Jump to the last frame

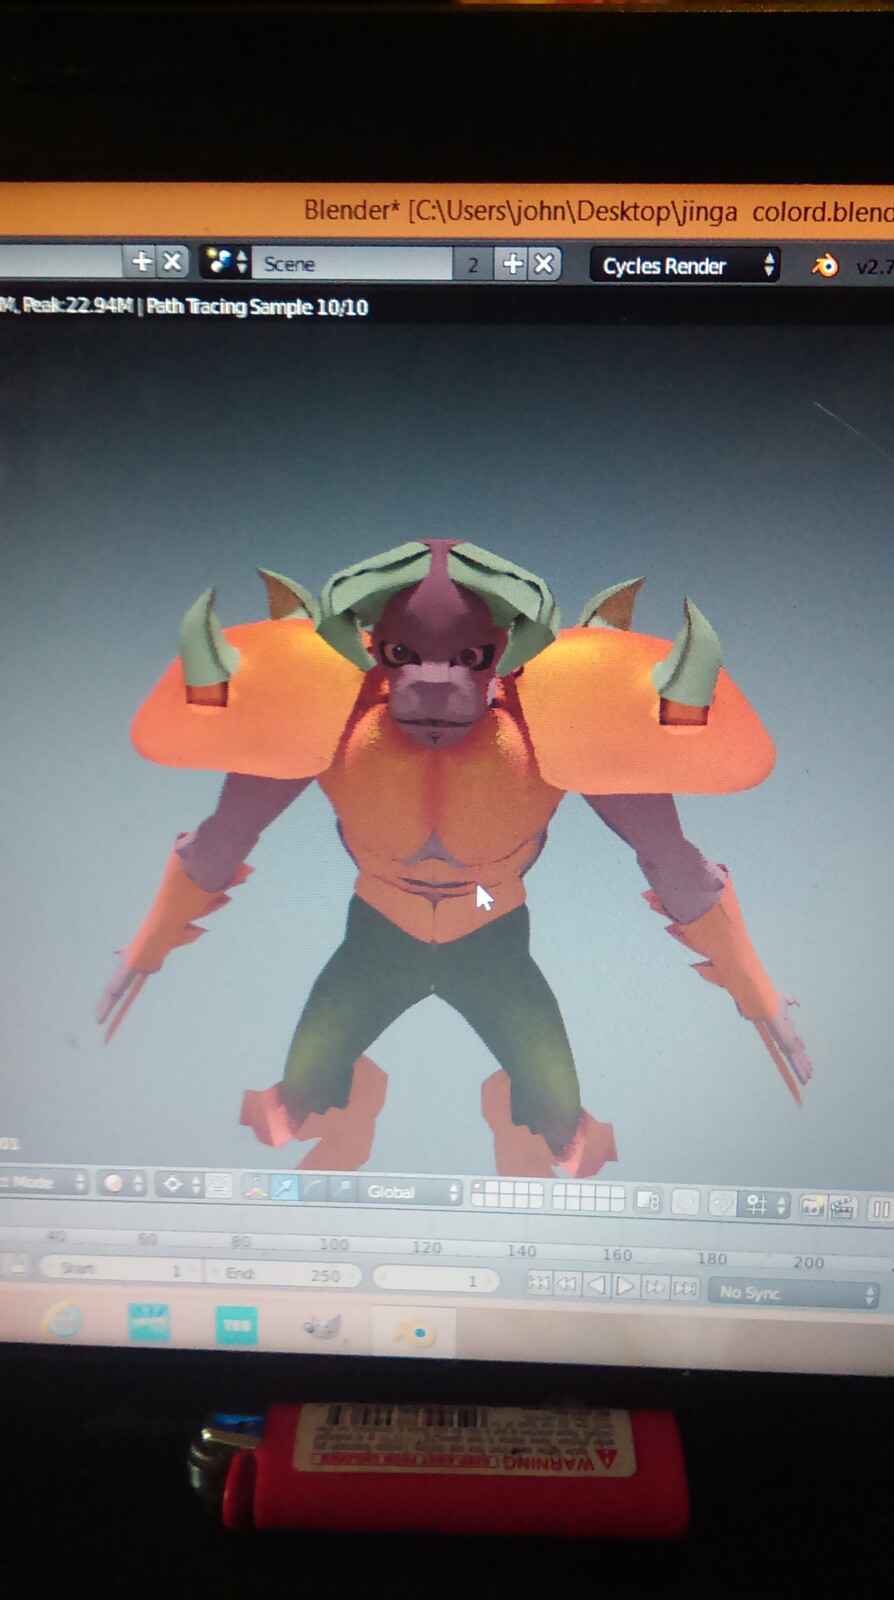(x=685, y=1287)
